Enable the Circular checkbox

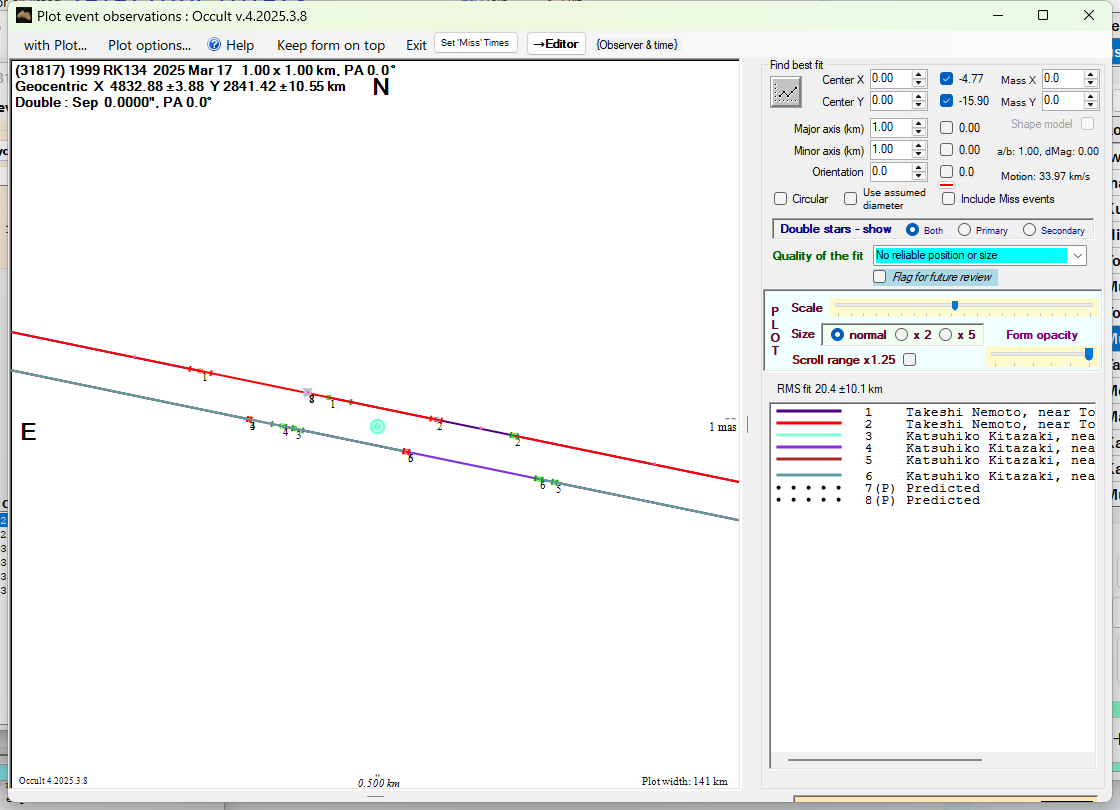tap(781, 199)
